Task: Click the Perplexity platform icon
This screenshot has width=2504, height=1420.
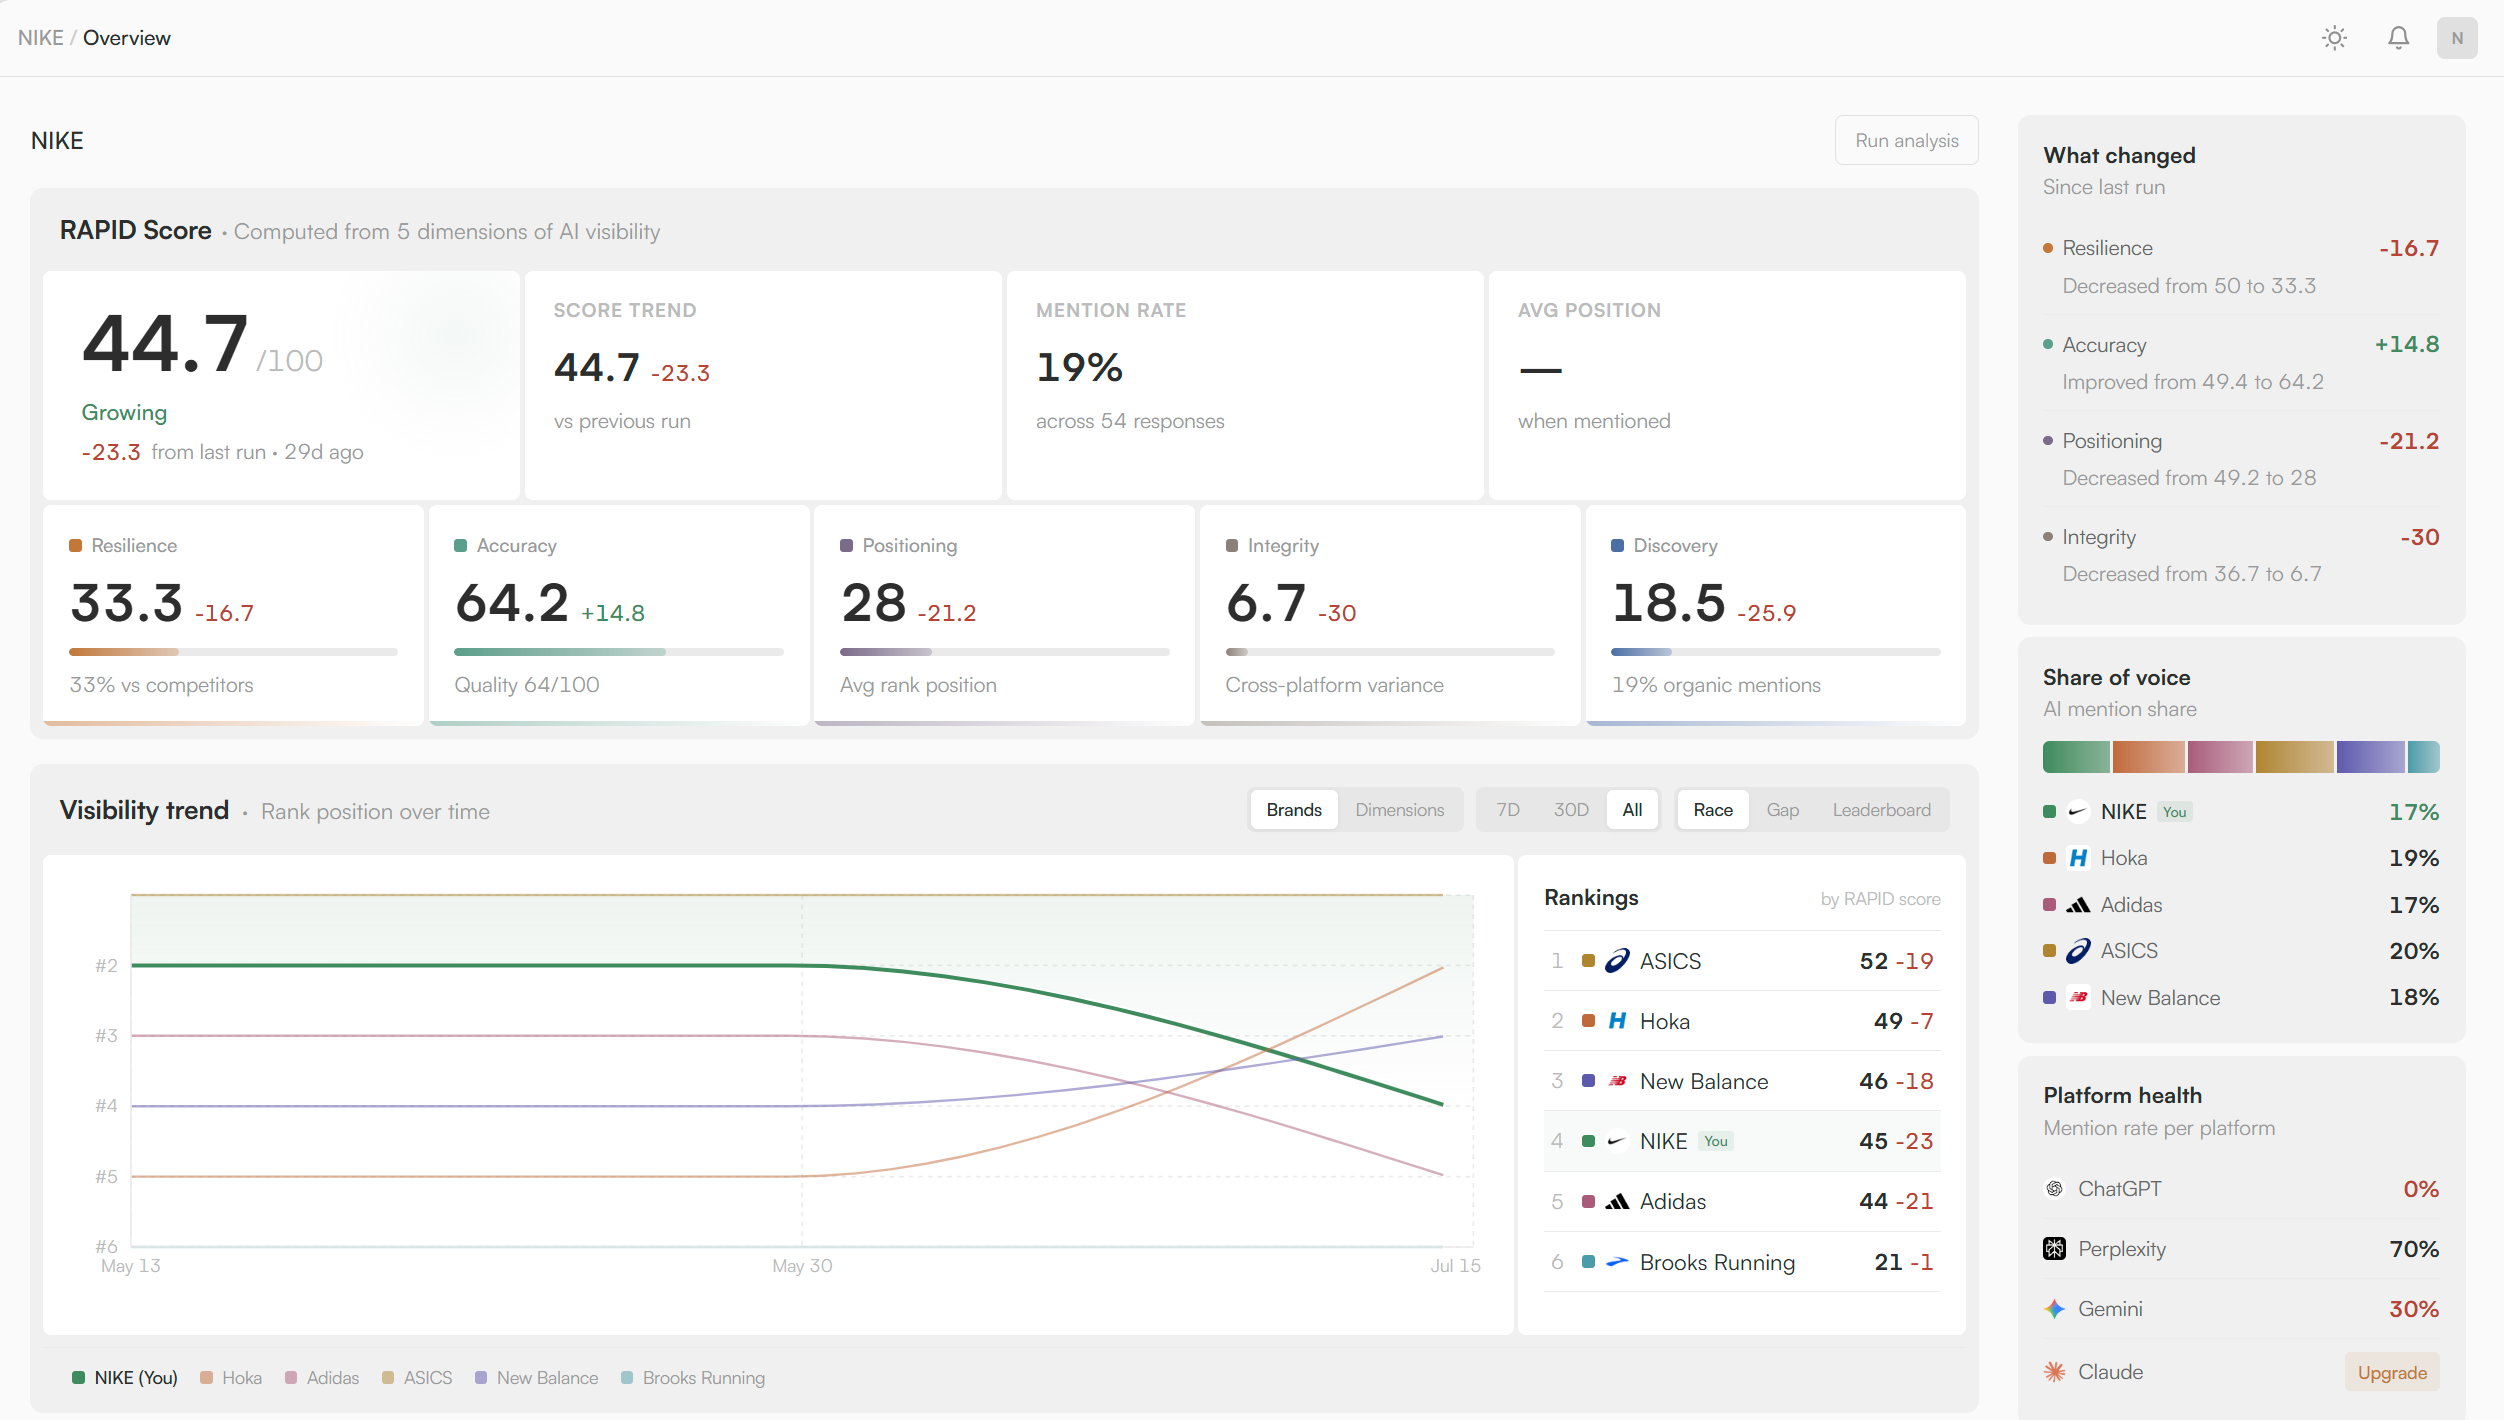Action: tap(2054, 1249)
